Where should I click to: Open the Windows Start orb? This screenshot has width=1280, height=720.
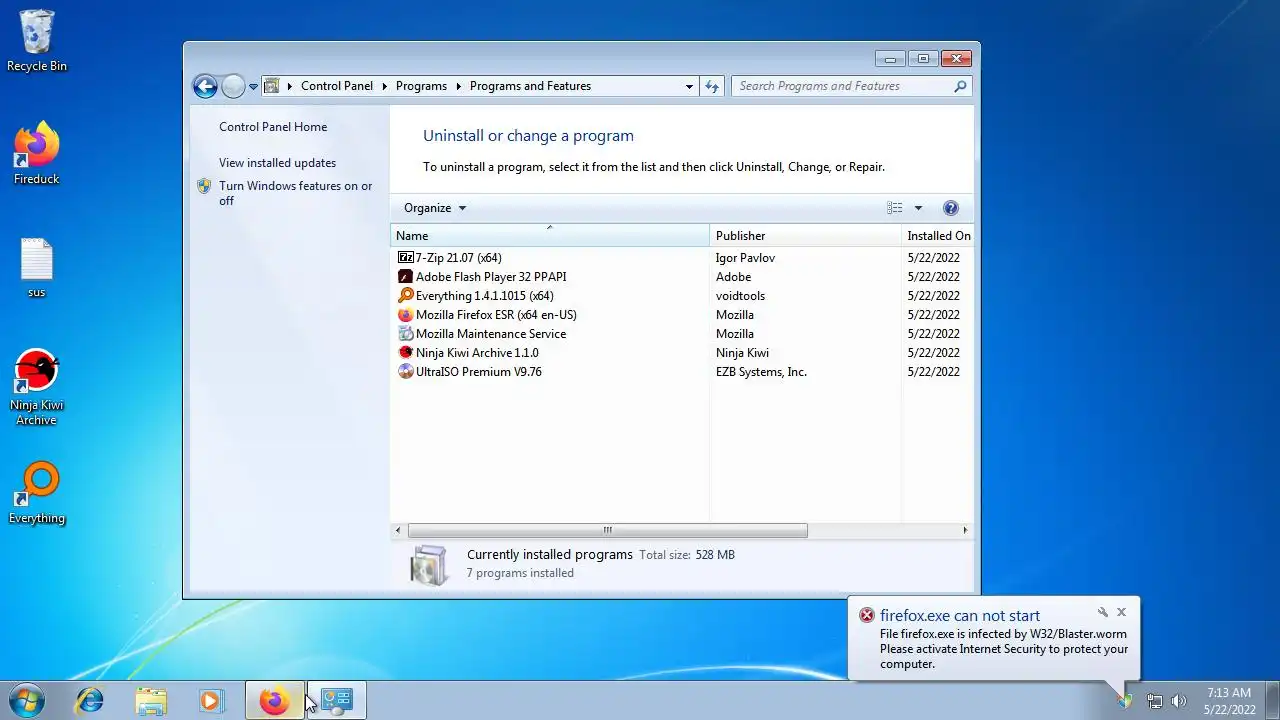point(27,701)
